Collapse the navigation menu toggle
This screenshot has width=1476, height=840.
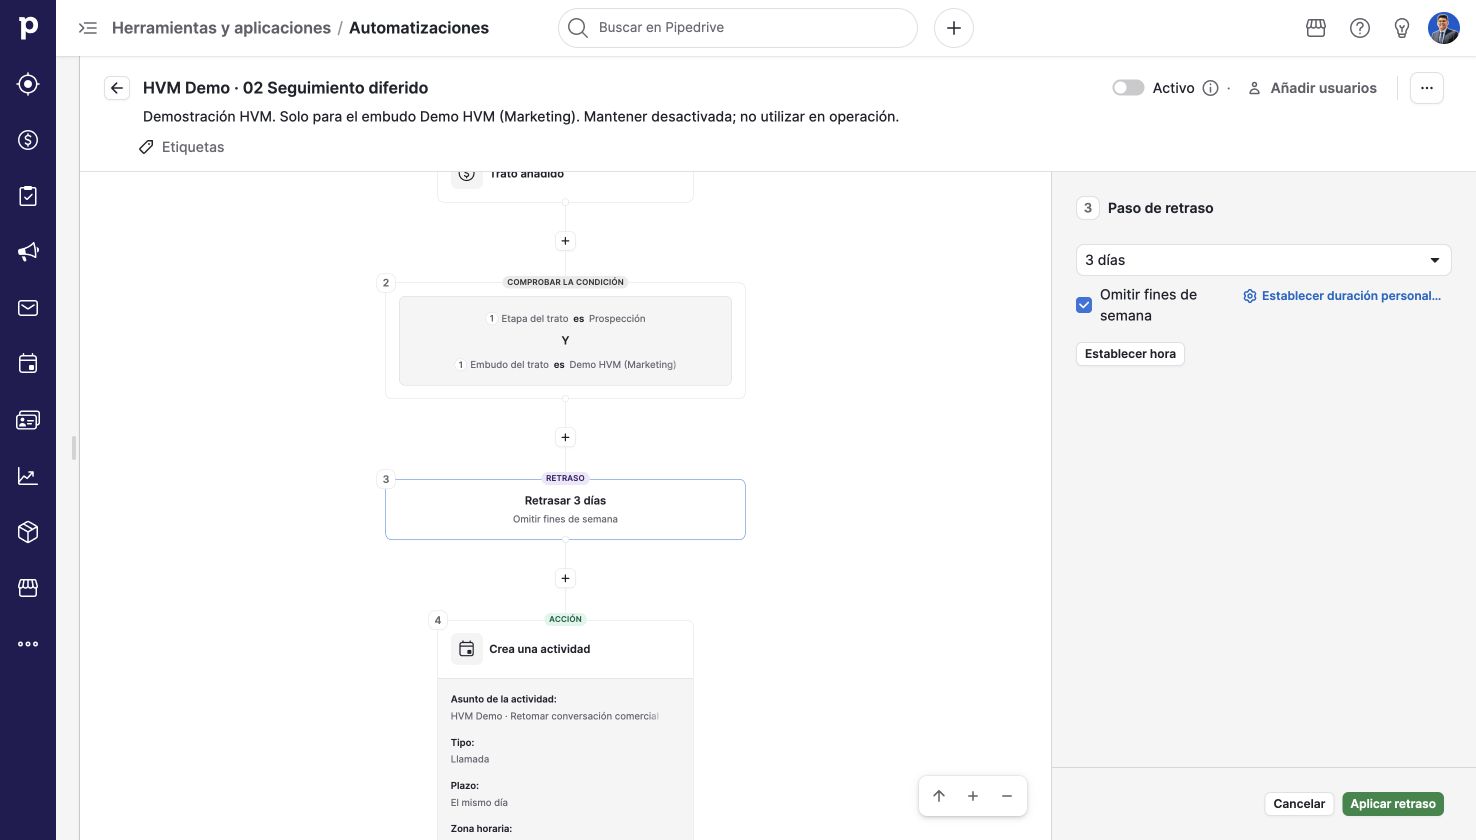click(88, 28)
